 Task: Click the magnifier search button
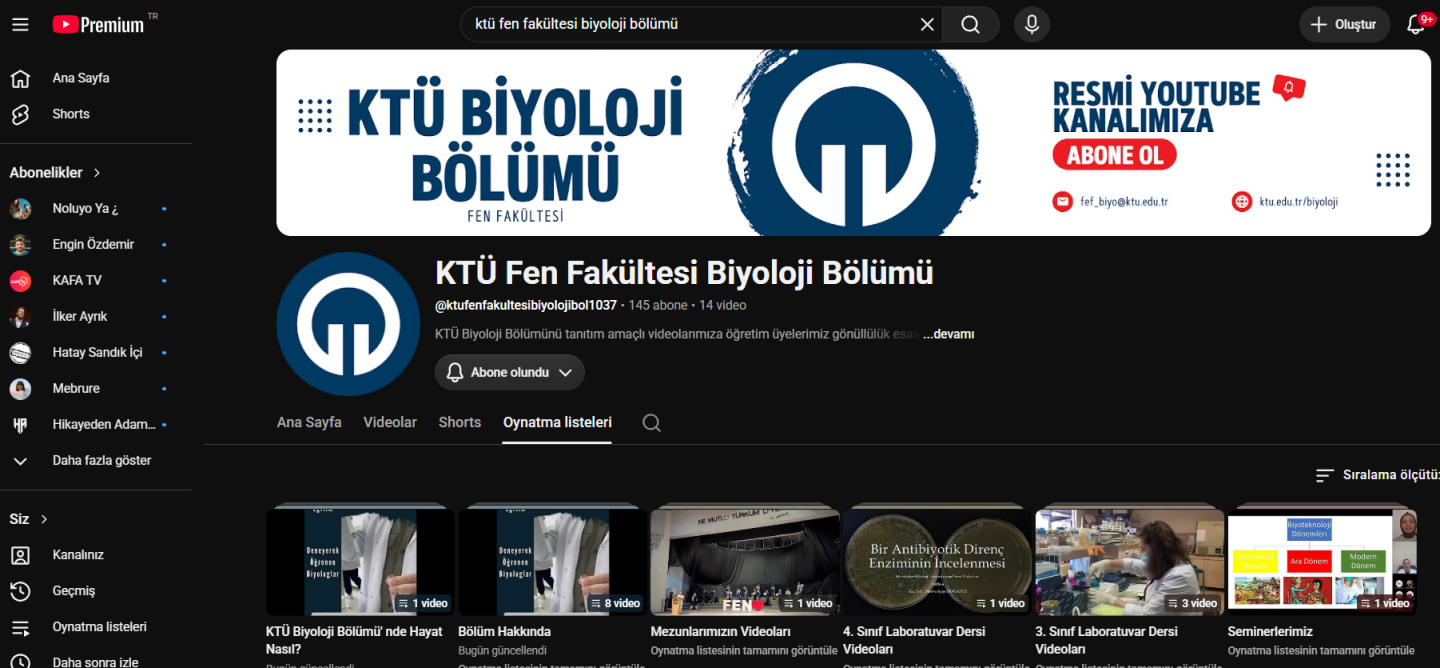(x=970, y=24)
